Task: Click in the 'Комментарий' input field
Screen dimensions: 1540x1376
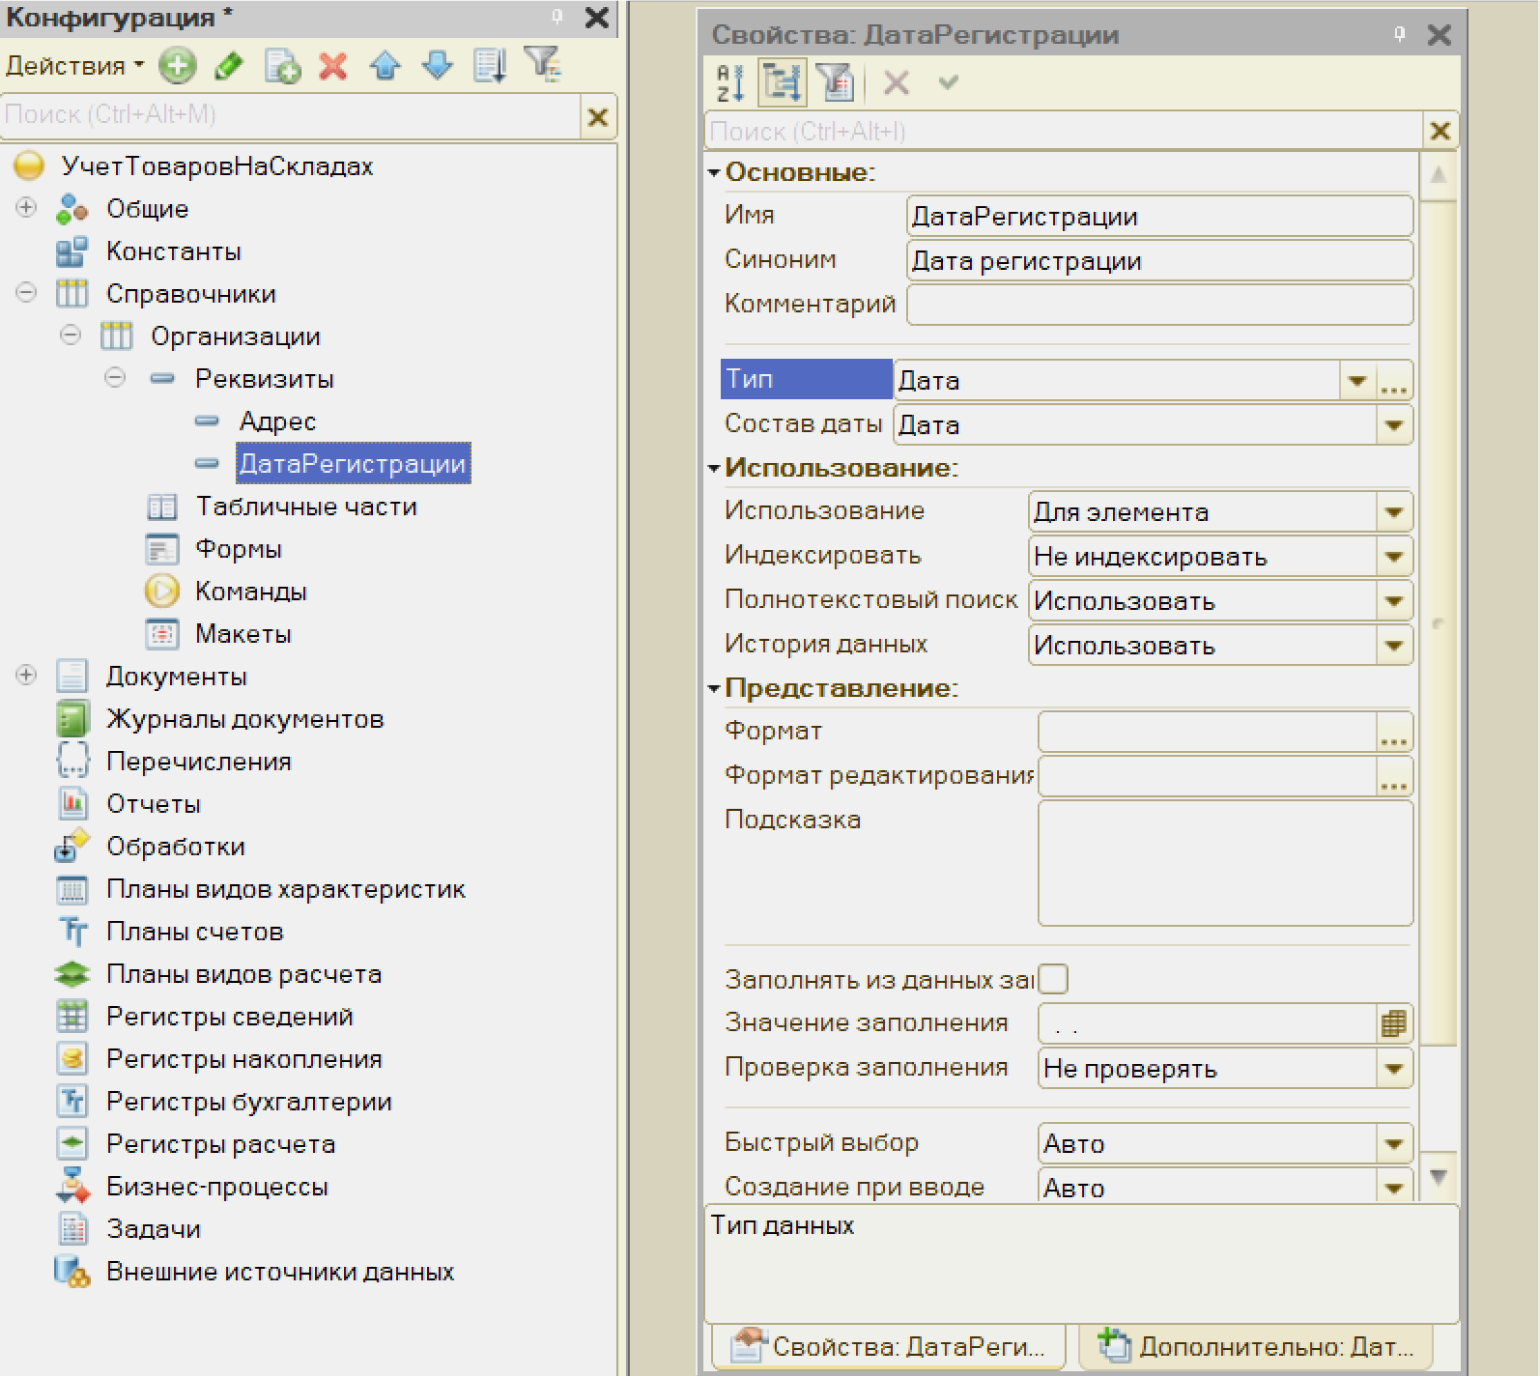Action: tap(1158, 305)
